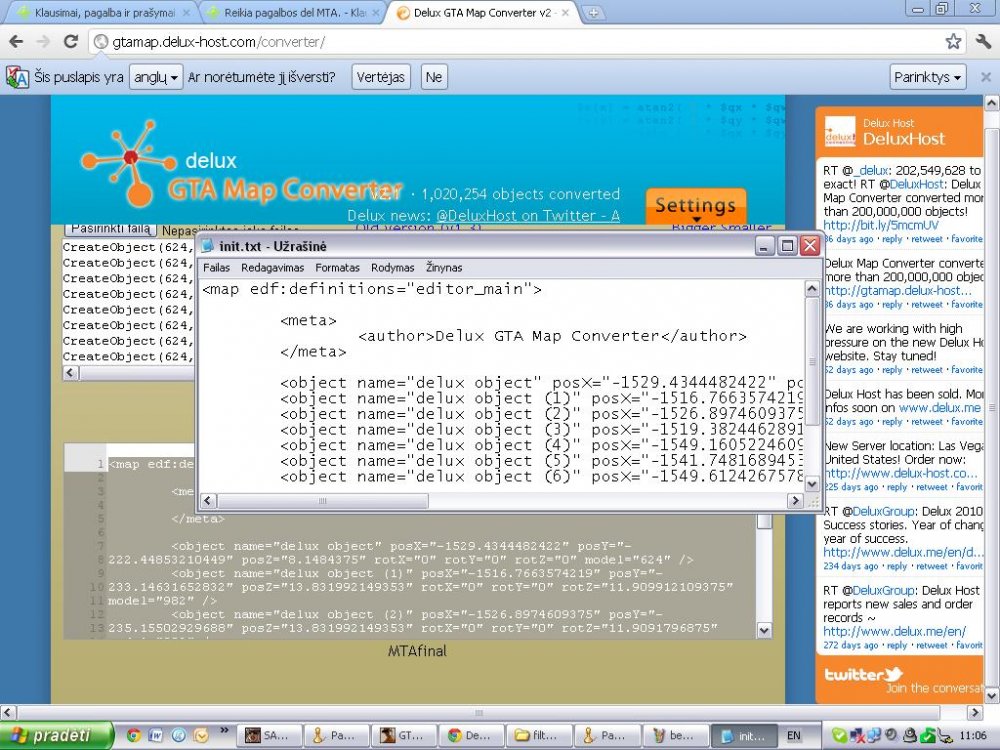Open the Failas menu in Notepad
The width and height of the screenshot is (1000, 750).
pos(216,268)
